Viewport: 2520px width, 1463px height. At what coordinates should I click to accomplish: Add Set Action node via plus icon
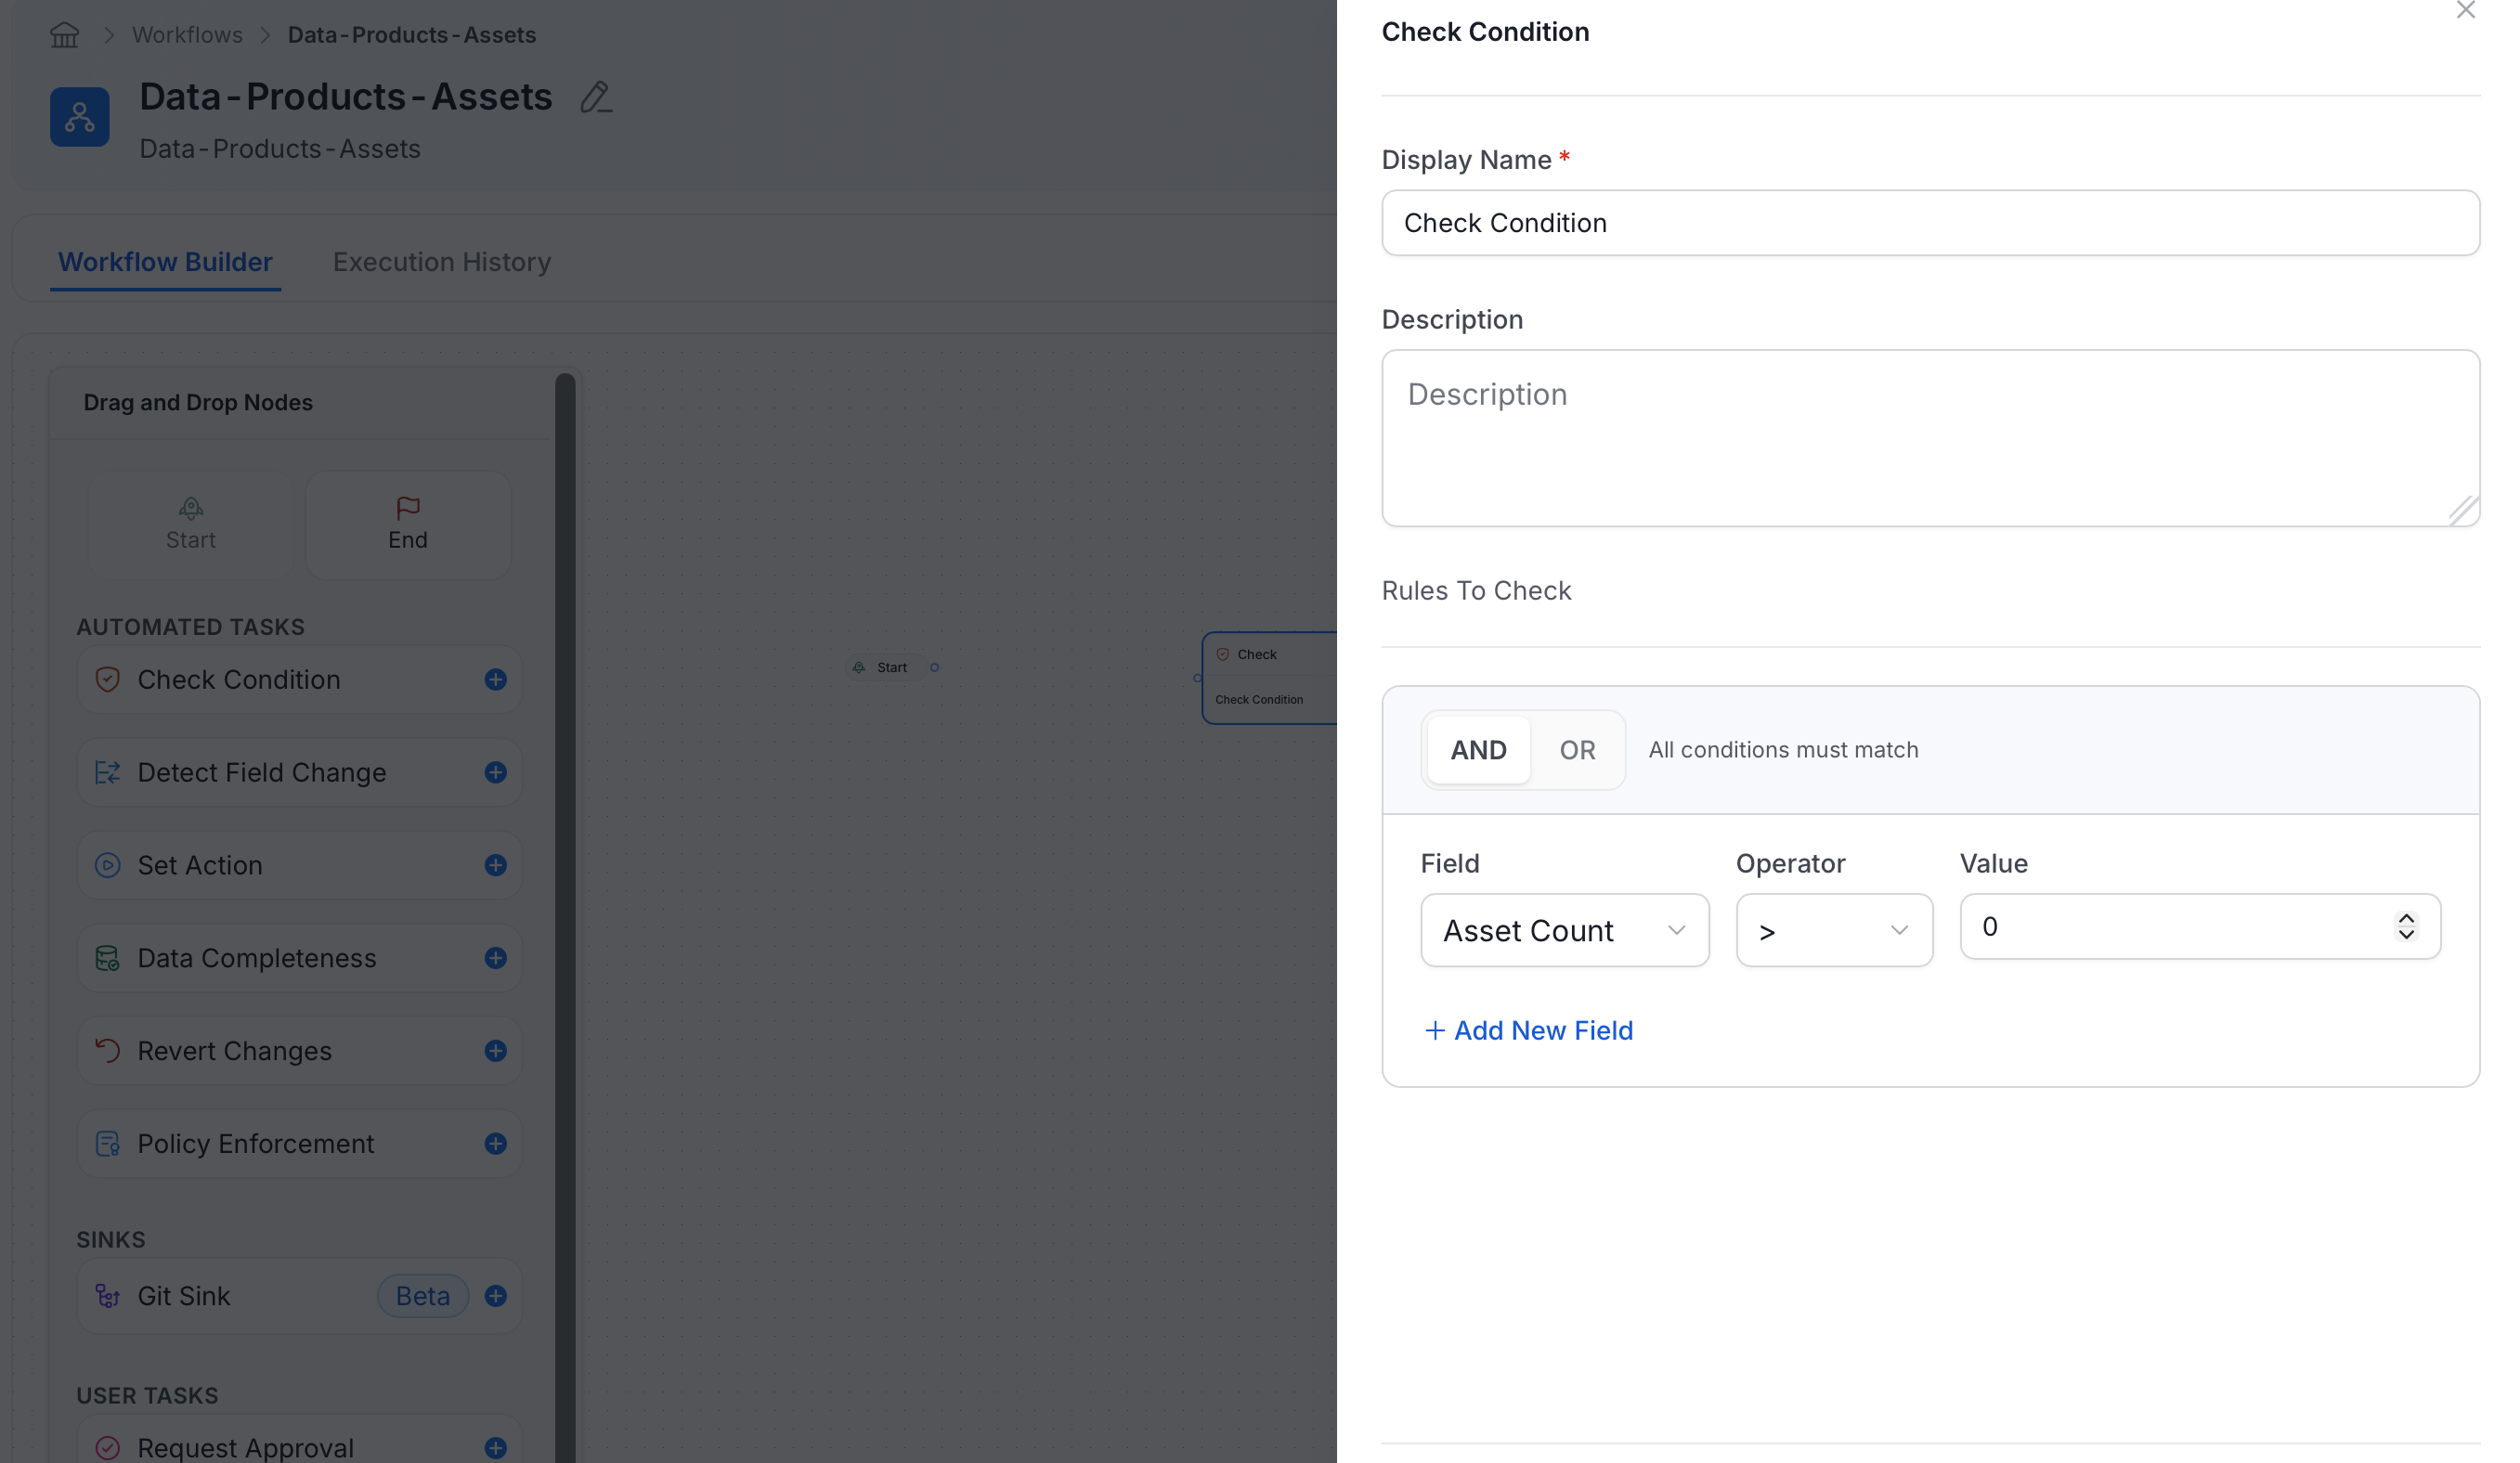pos(495,866)
